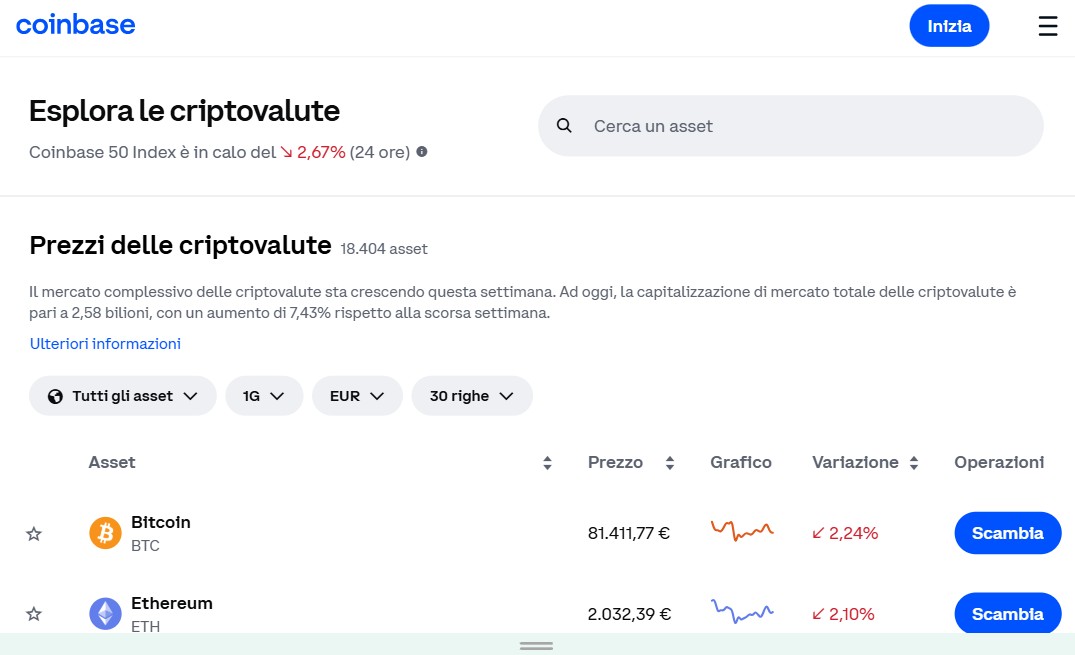Click the Grafico column header
This screenshot has height=655, width=1075.
click(740, 462)
